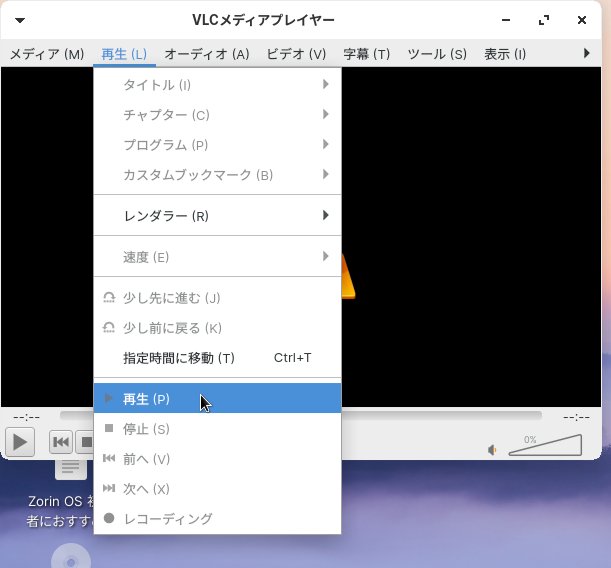
Task: Open the ビデオ (V) menu
Action: click(296, 54)
